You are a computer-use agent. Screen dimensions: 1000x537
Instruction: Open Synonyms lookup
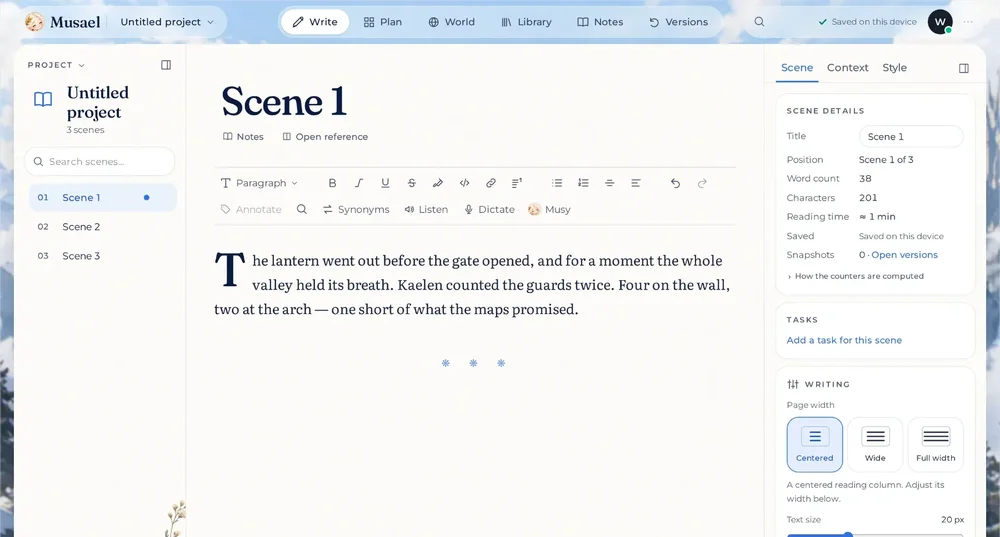coord(356,209)
